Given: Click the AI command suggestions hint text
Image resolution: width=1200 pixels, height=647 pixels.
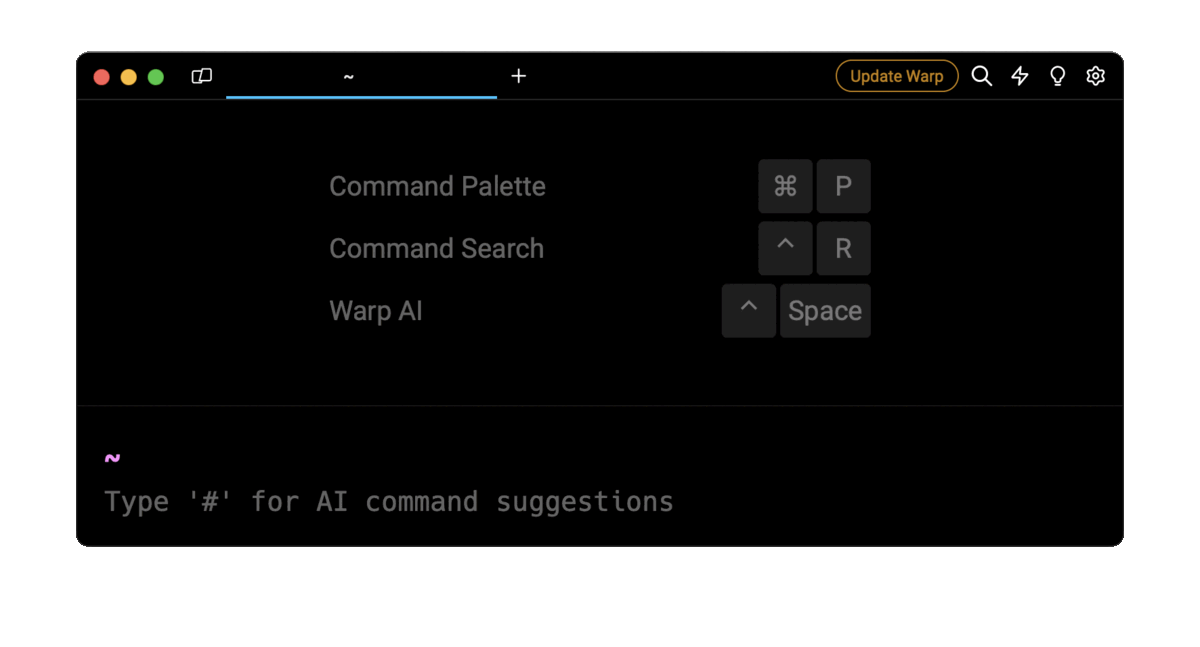Looking at the screenshot, I should click(388, 501).
